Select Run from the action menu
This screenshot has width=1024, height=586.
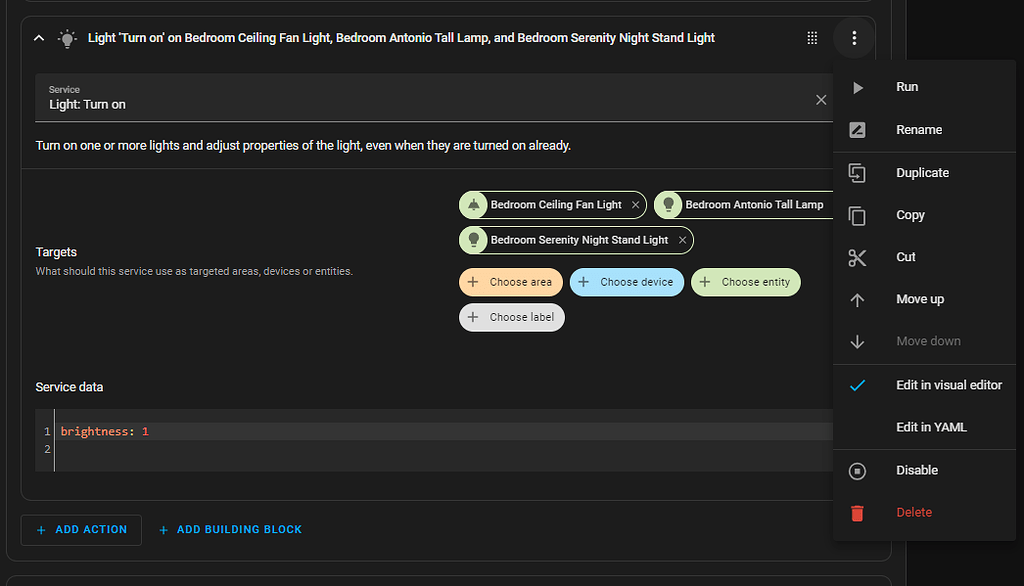click(907, 87)
